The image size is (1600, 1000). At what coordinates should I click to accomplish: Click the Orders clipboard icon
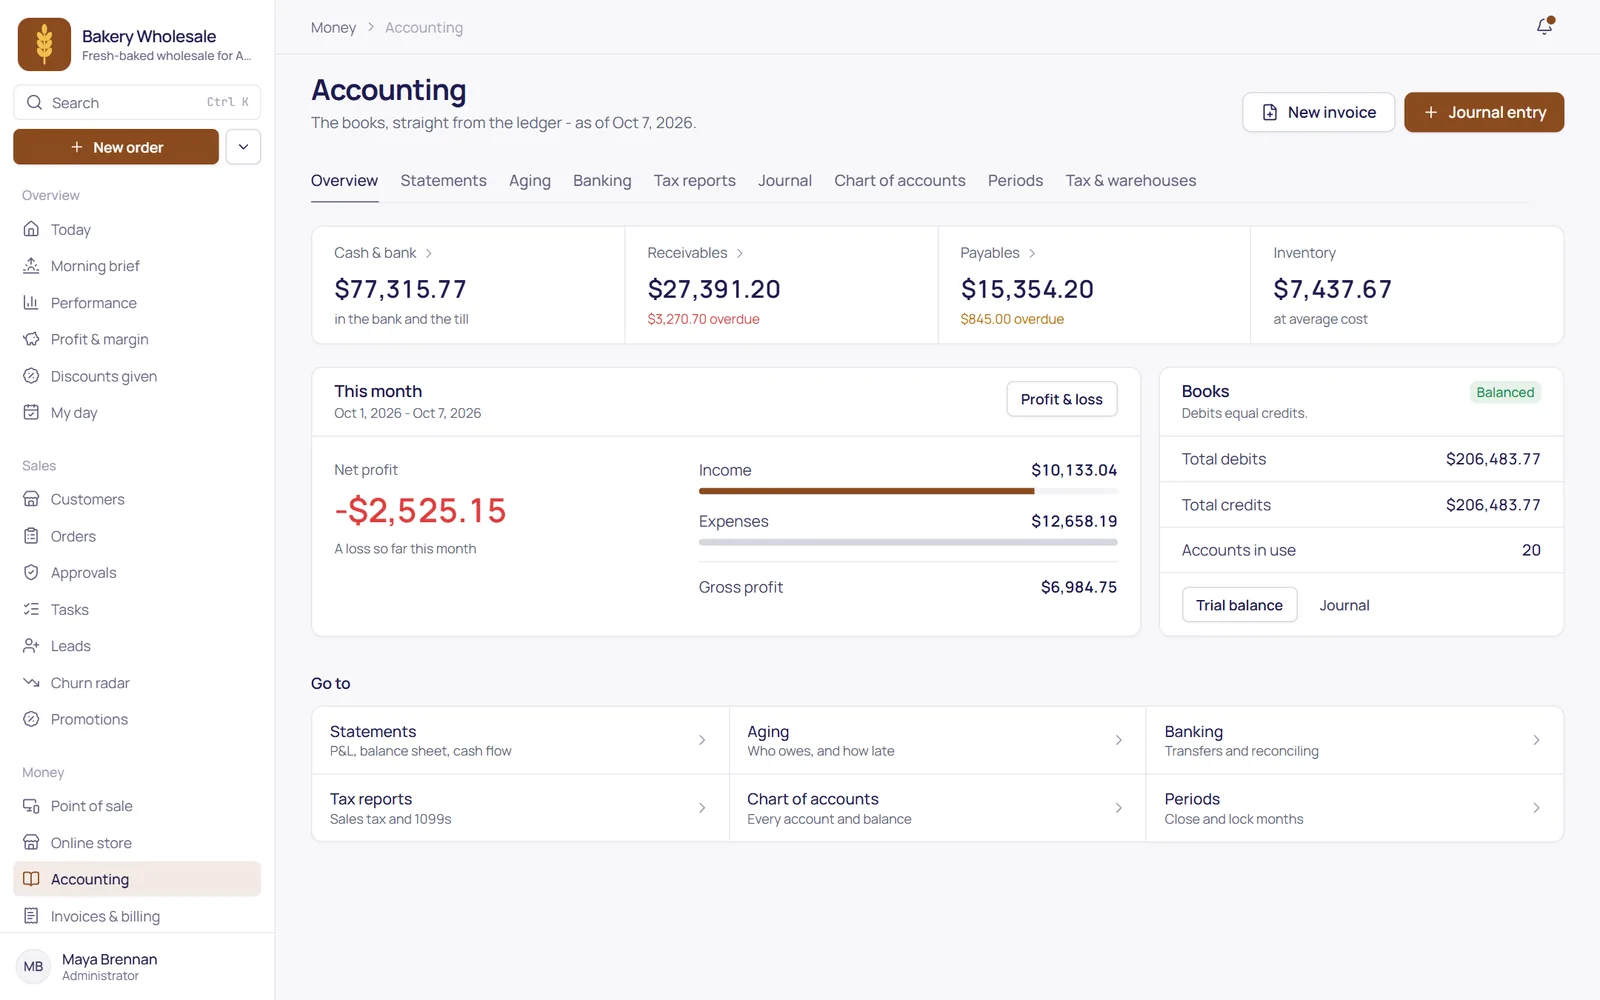(31, 536)
